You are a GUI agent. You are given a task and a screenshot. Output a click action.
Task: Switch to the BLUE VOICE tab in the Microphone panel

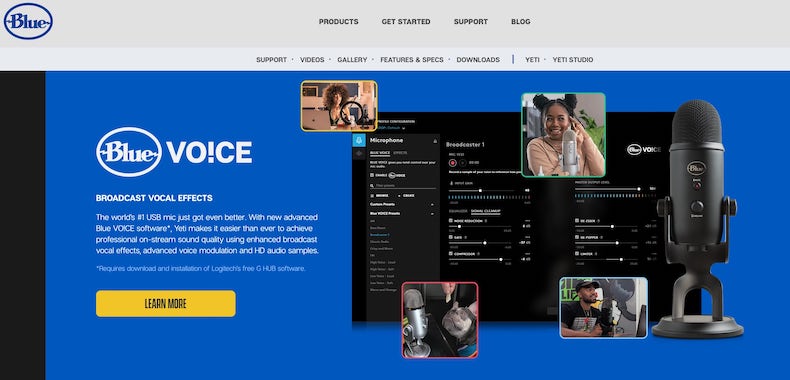click(380, 153)
